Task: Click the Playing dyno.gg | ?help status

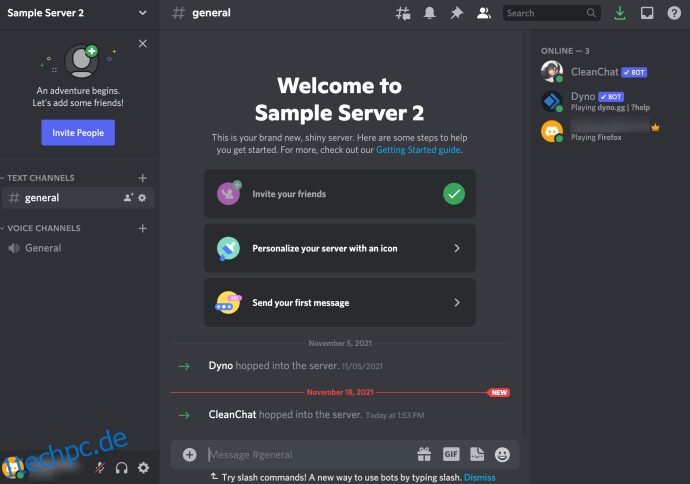Action: [610, 107]
